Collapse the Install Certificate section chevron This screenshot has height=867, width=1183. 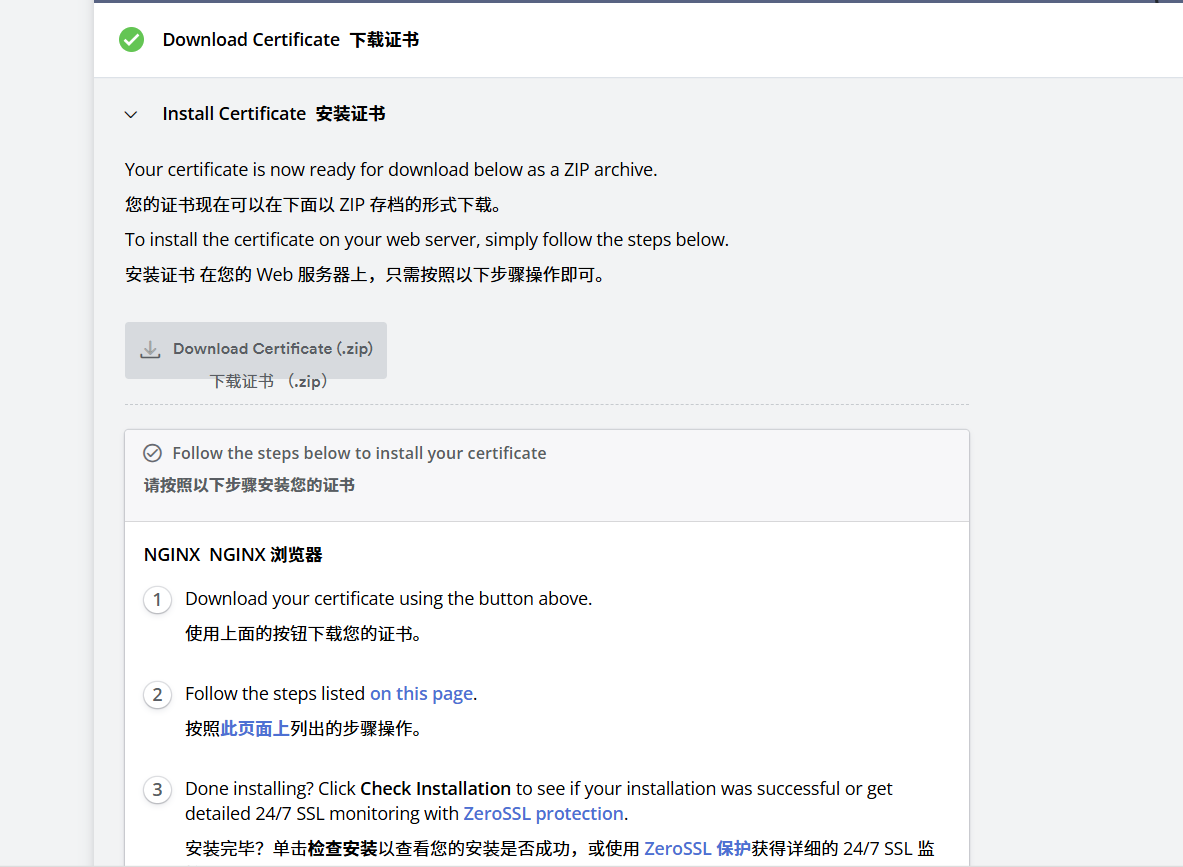click(x=131, y=115)
